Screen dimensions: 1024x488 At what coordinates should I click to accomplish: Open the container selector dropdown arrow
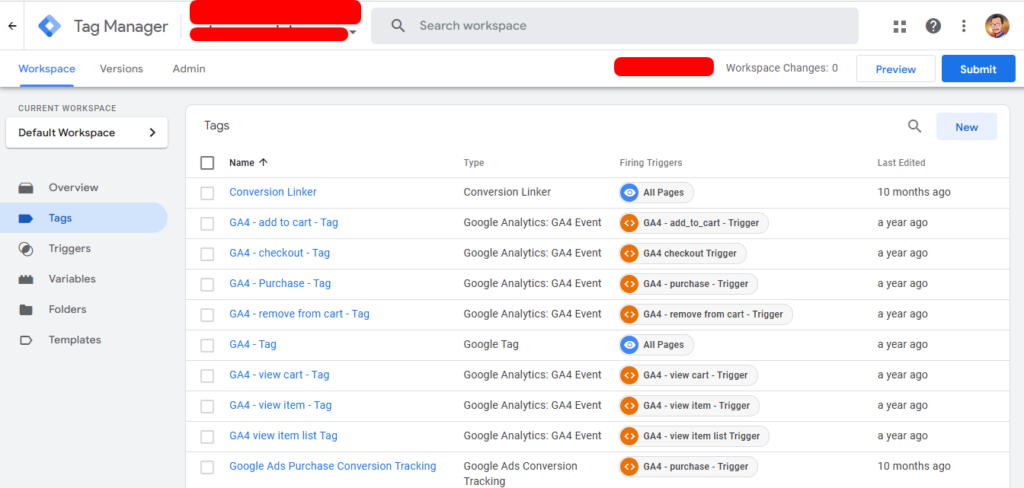(353, 32)
